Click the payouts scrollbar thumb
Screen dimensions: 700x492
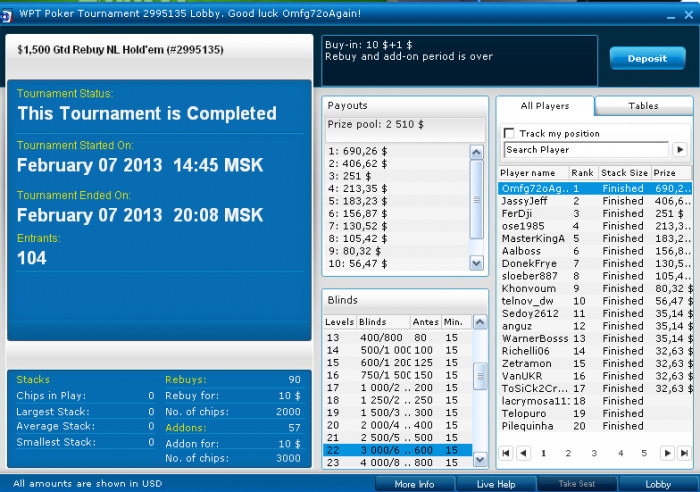[x=476, y=200]
